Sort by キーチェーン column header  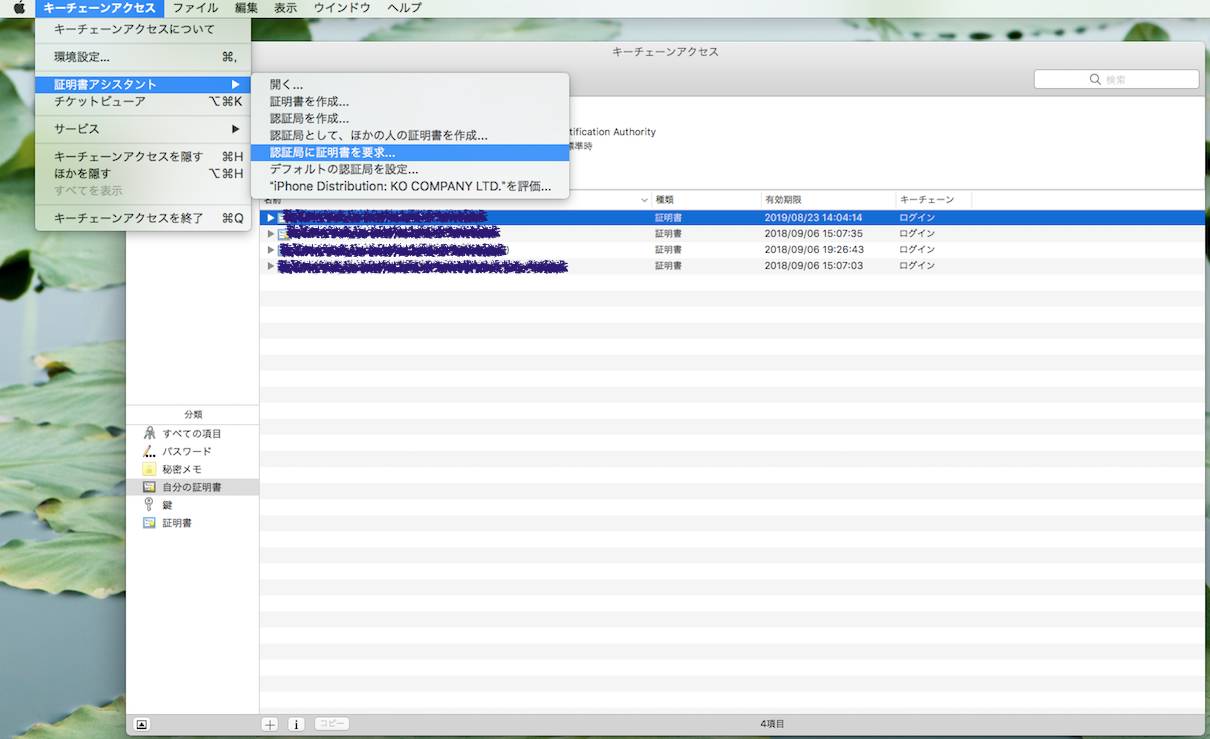(x=934, y=200)
